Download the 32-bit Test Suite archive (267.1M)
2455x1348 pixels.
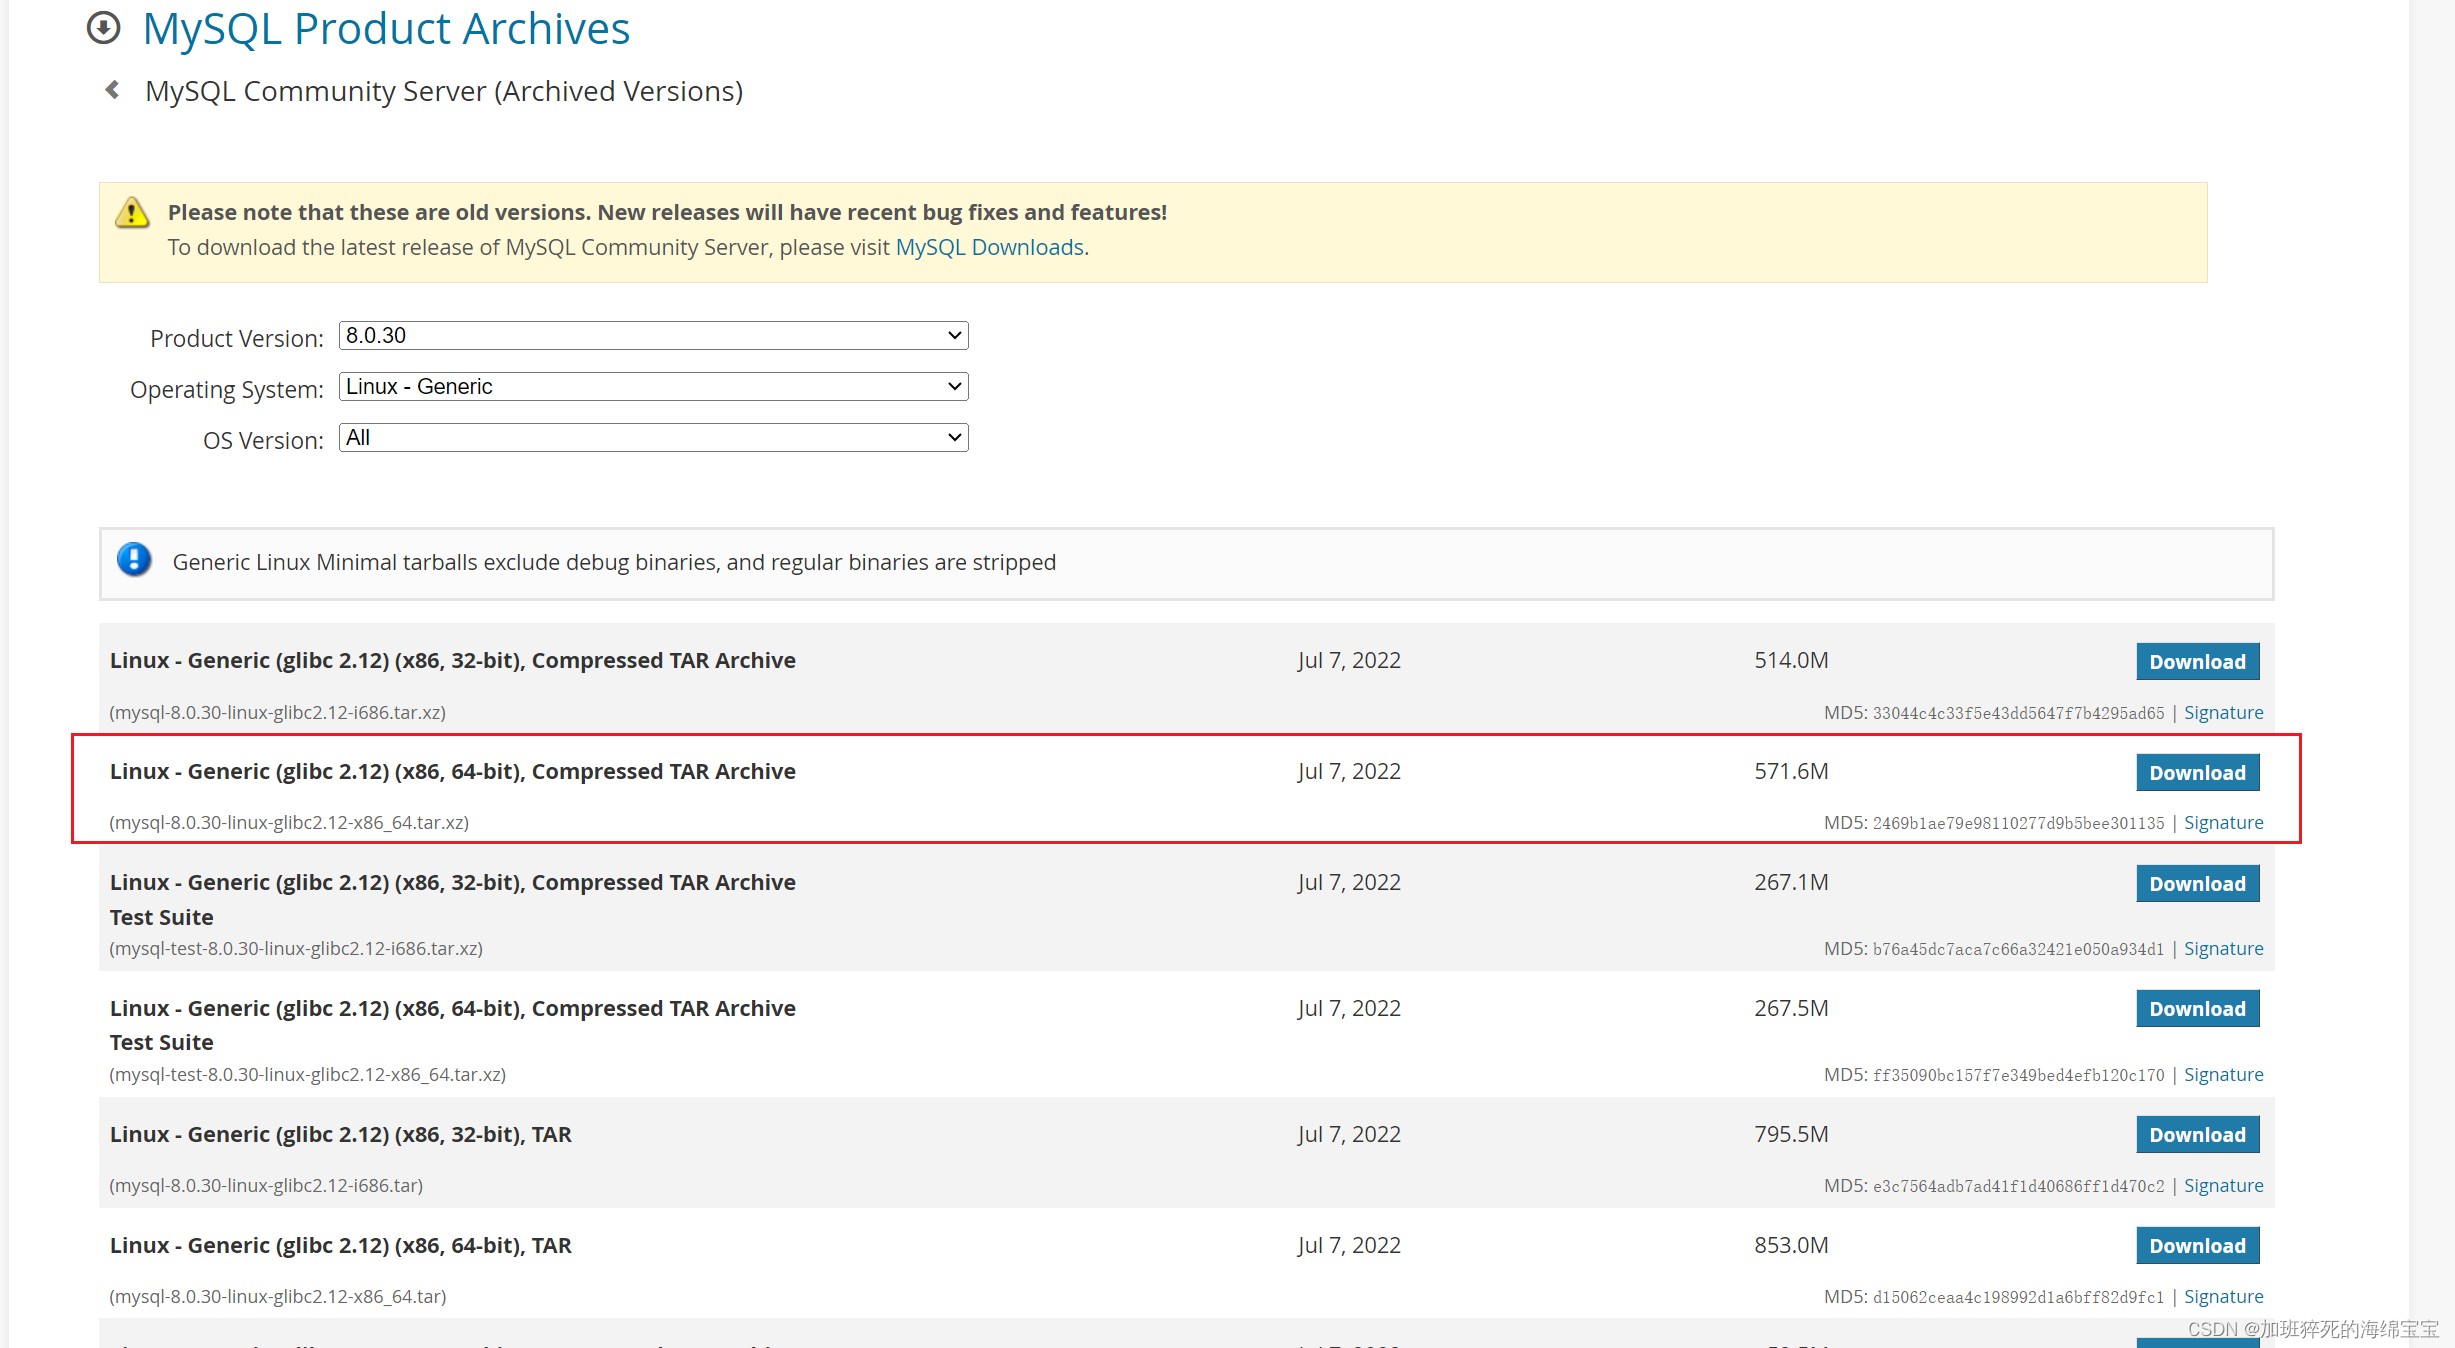[2197, 884]
